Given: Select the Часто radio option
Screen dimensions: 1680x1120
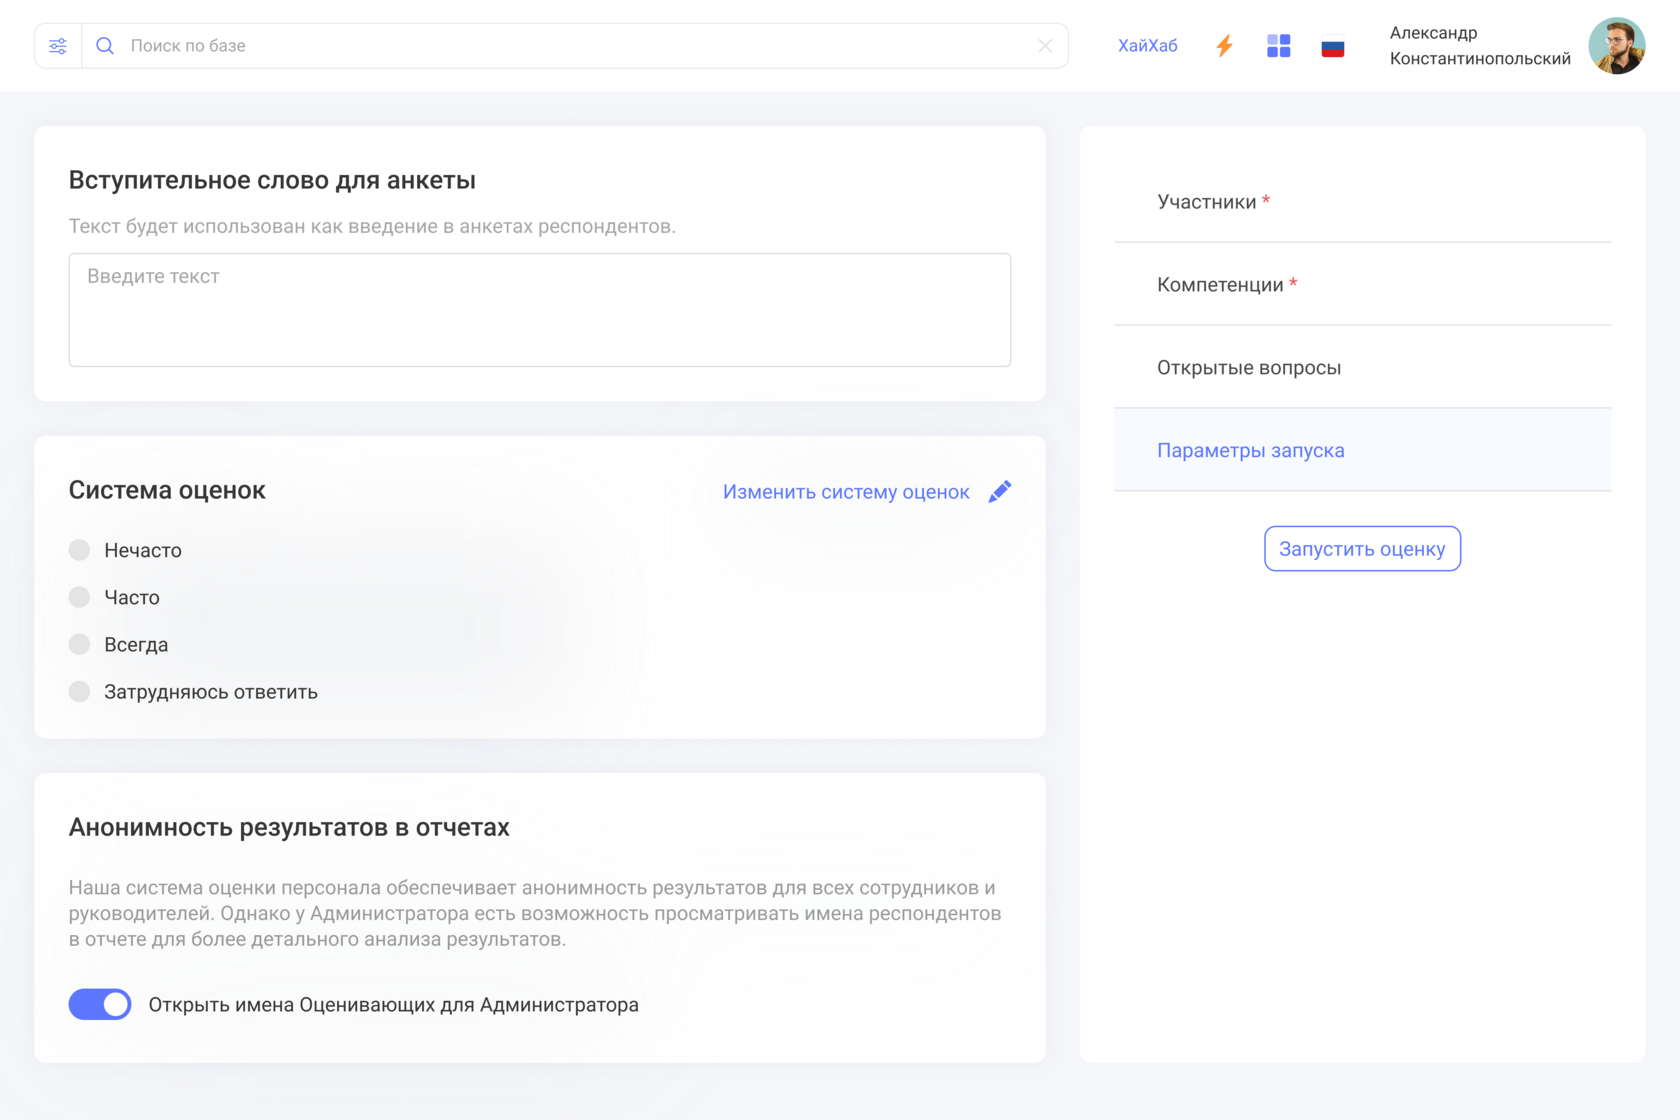Looking at the screenshot, I should (x=80, y=597).
